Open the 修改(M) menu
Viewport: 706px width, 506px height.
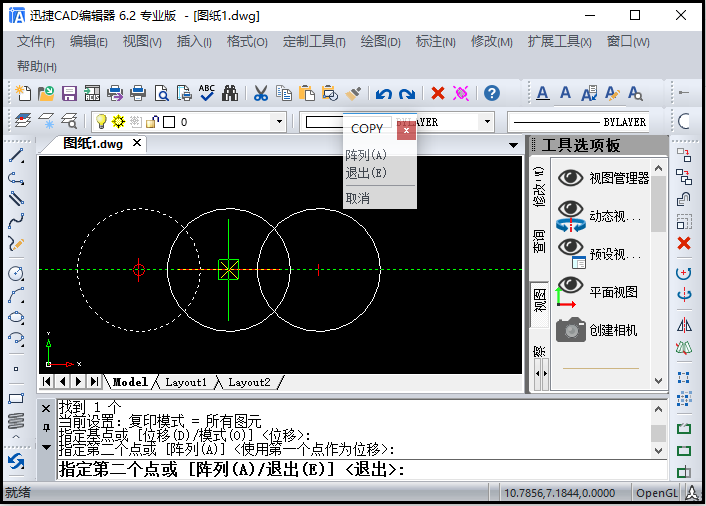click(492, 41)
